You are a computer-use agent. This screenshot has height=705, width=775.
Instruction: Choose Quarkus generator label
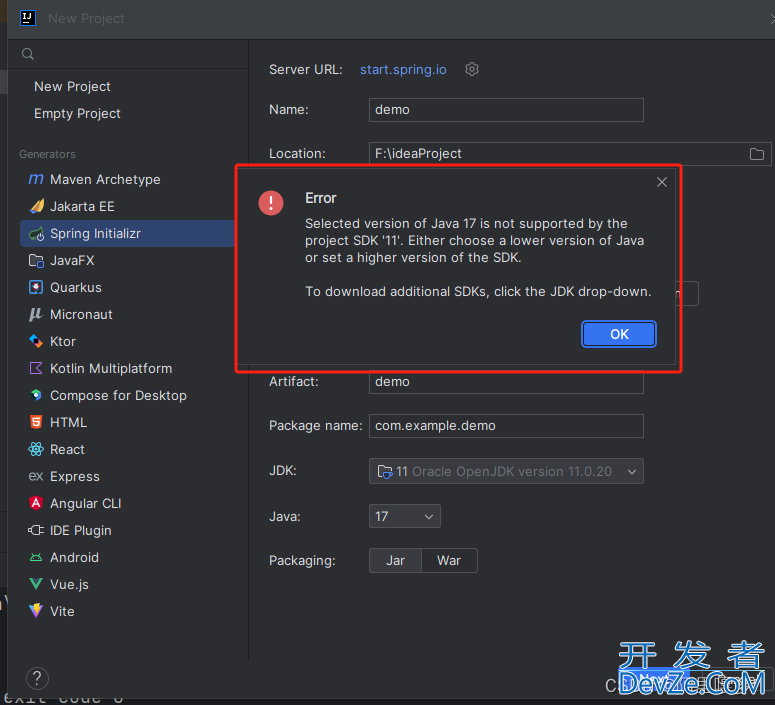point(76,287)
